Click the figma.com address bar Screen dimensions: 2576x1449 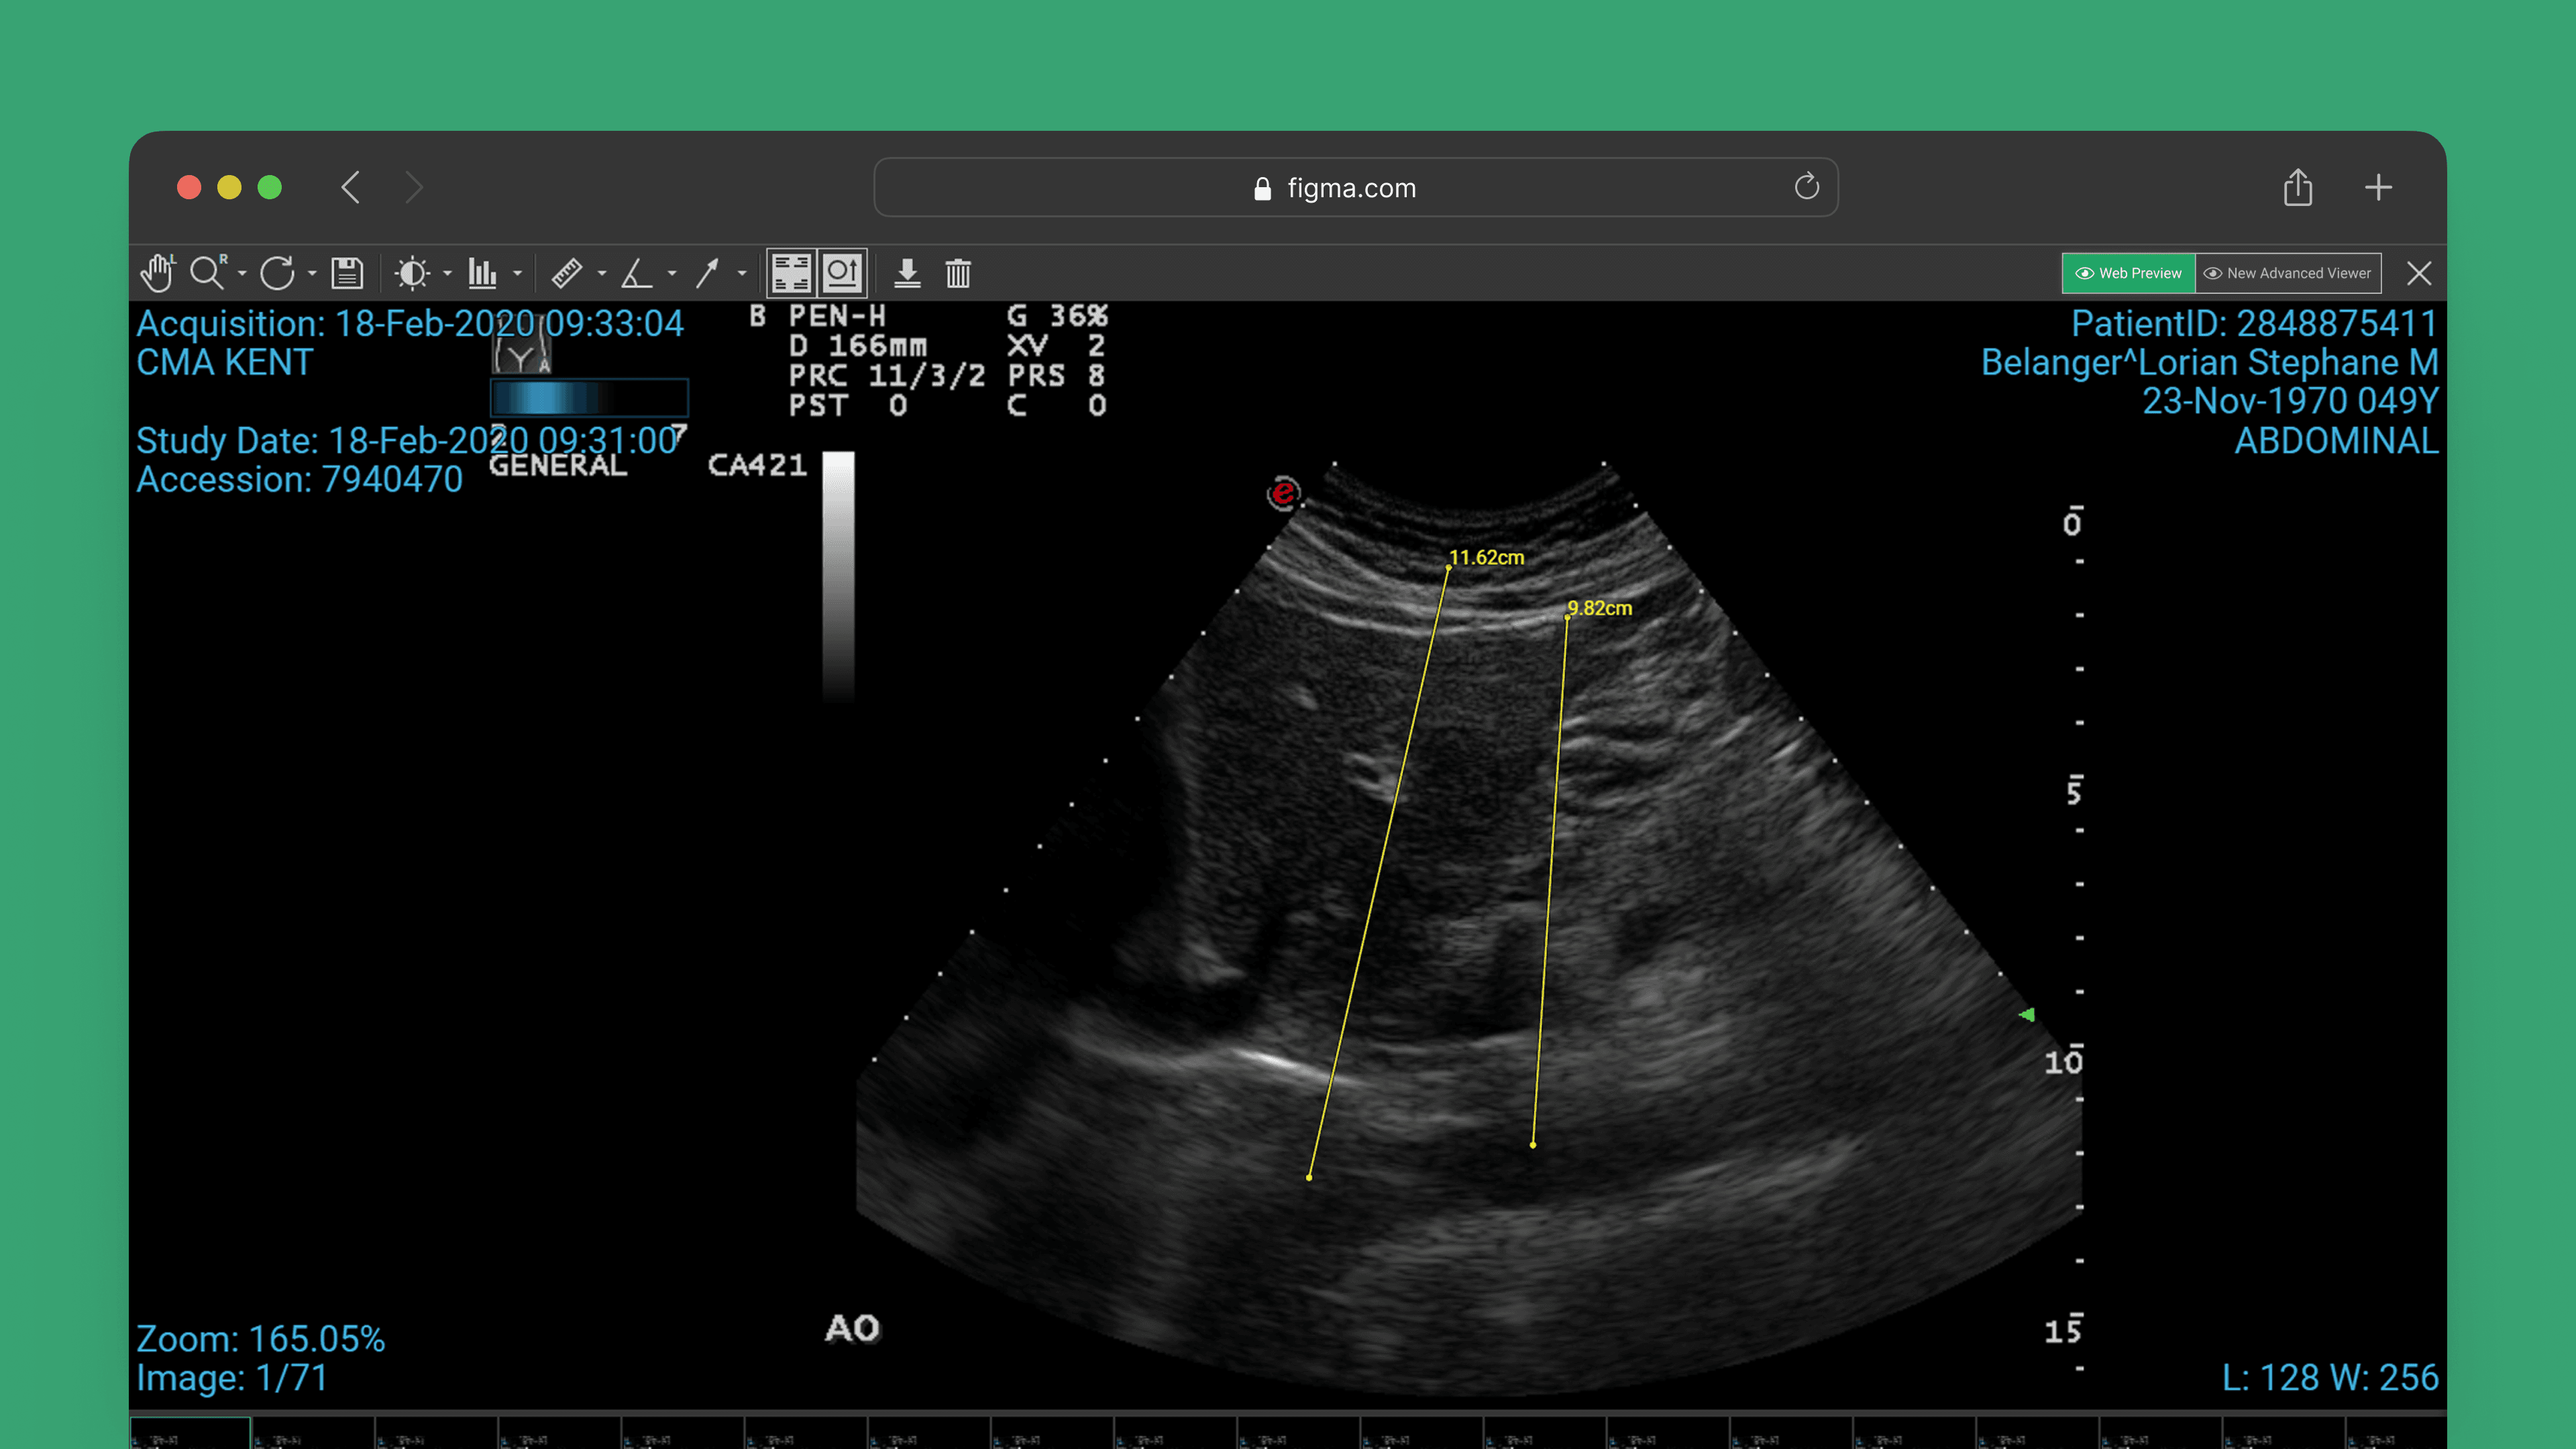point(1350,188)
